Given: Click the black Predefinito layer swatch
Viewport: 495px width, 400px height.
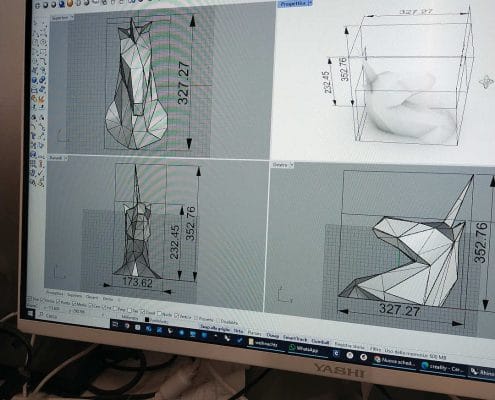Looking at the screenshot, I should point(147,319).
